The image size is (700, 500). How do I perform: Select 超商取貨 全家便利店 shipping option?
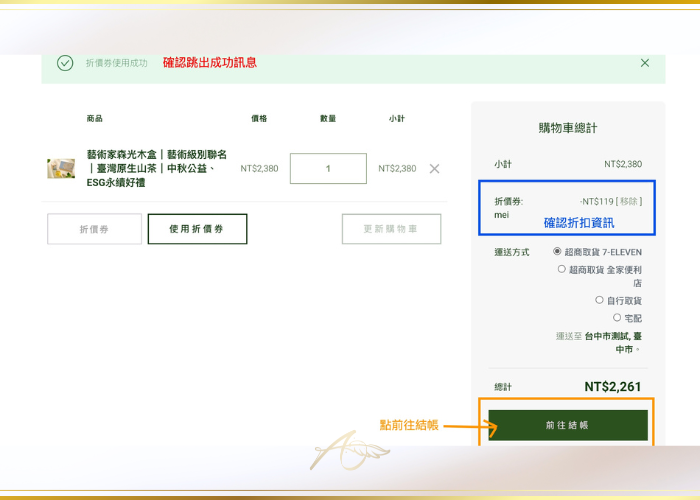tap(562, 269)
